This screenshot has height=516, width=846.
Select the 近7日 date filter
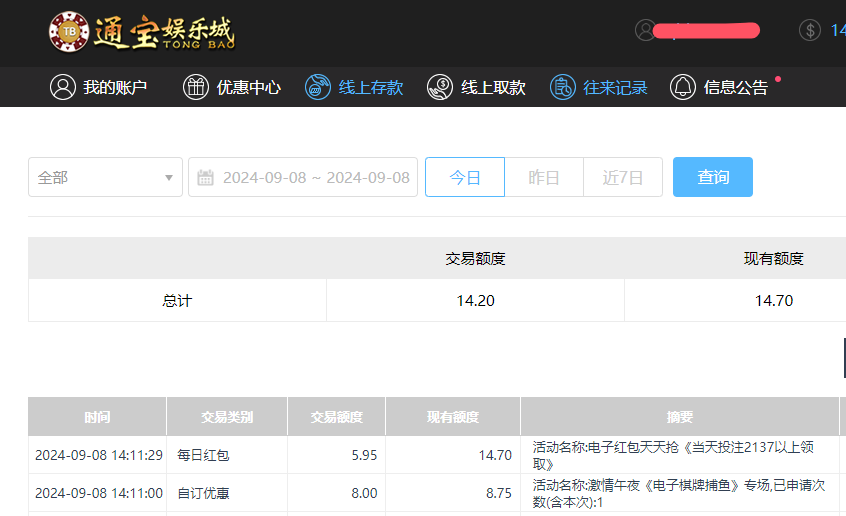pyautogui.click(x=622, y=177)
